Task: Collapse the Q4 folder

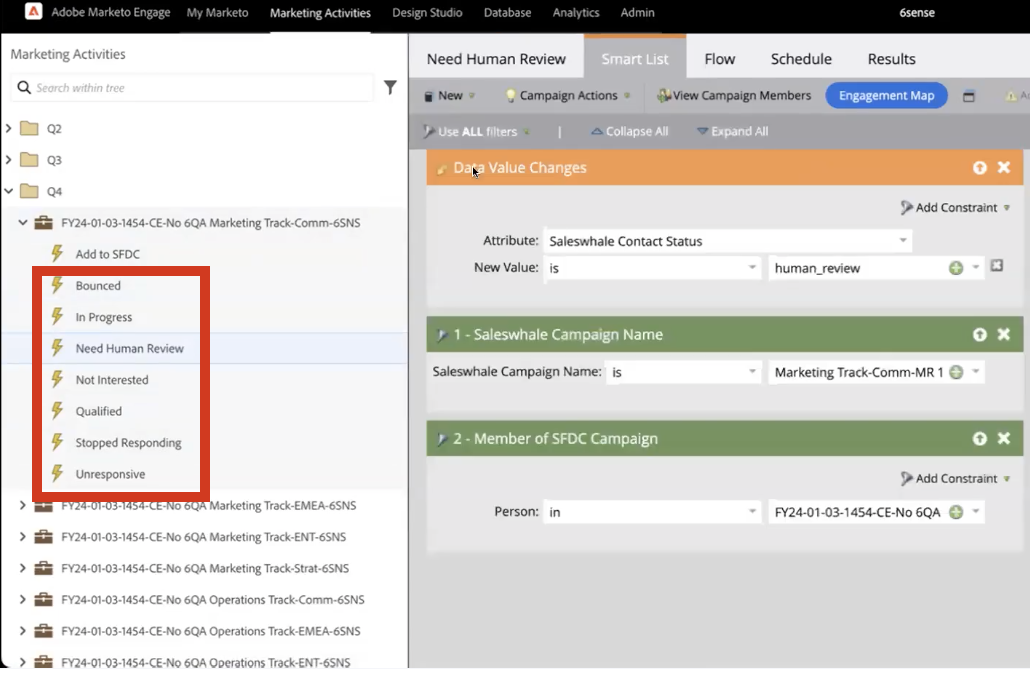Action: pyautogui.click(x=9, y=191)
